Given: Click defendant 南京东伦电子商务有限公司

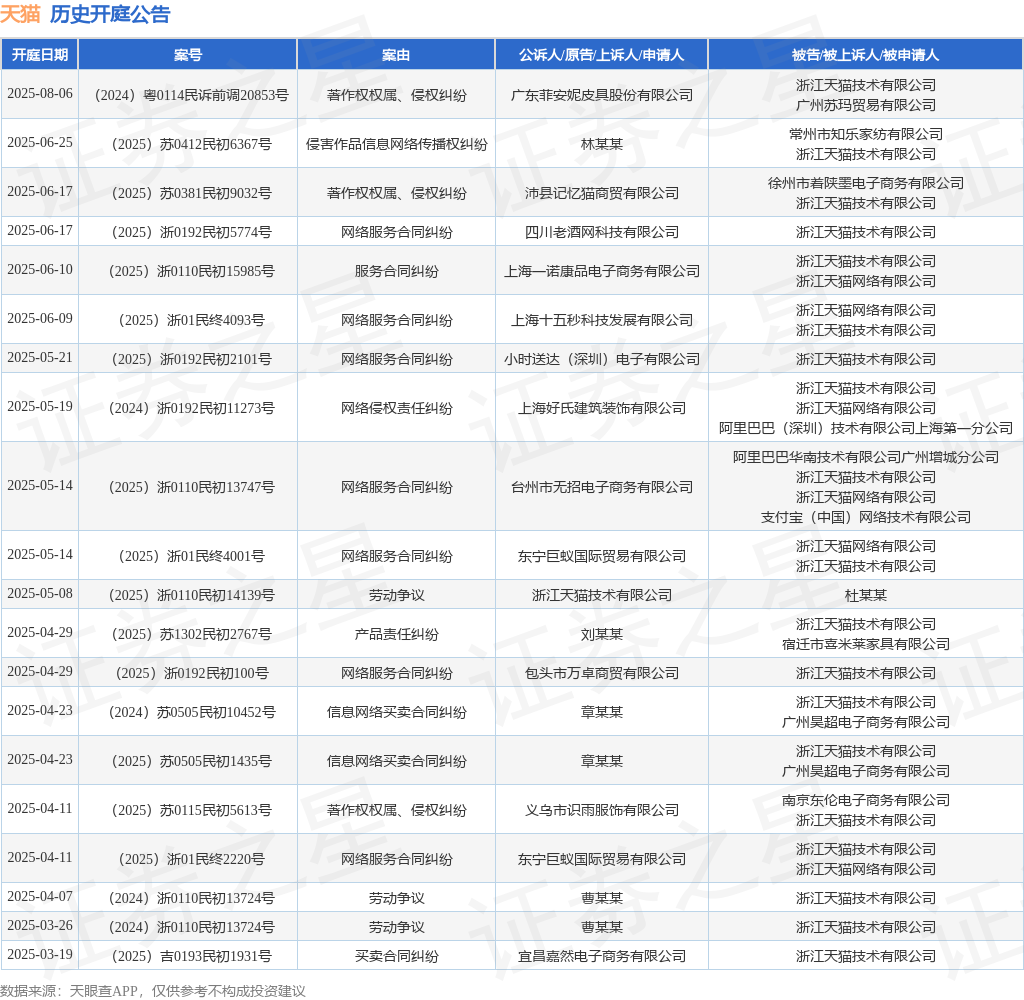Looking at the screenshot, I should click(x=865, y=800).
